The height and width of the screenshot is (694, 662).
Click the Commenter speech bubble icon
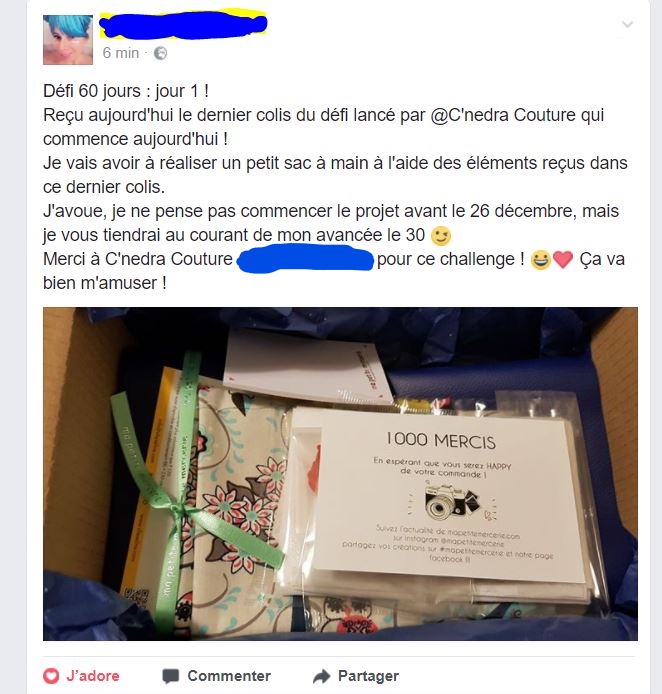click(x=170, y=676)
